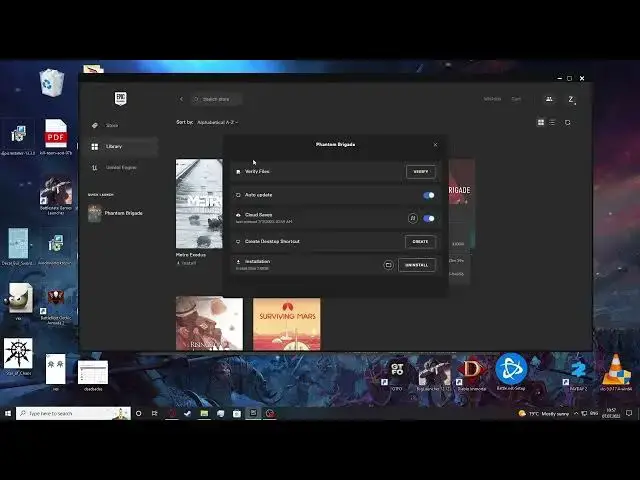Click the Type here to search box
Viewport: 640px width, 480px height.
(73, 413)
